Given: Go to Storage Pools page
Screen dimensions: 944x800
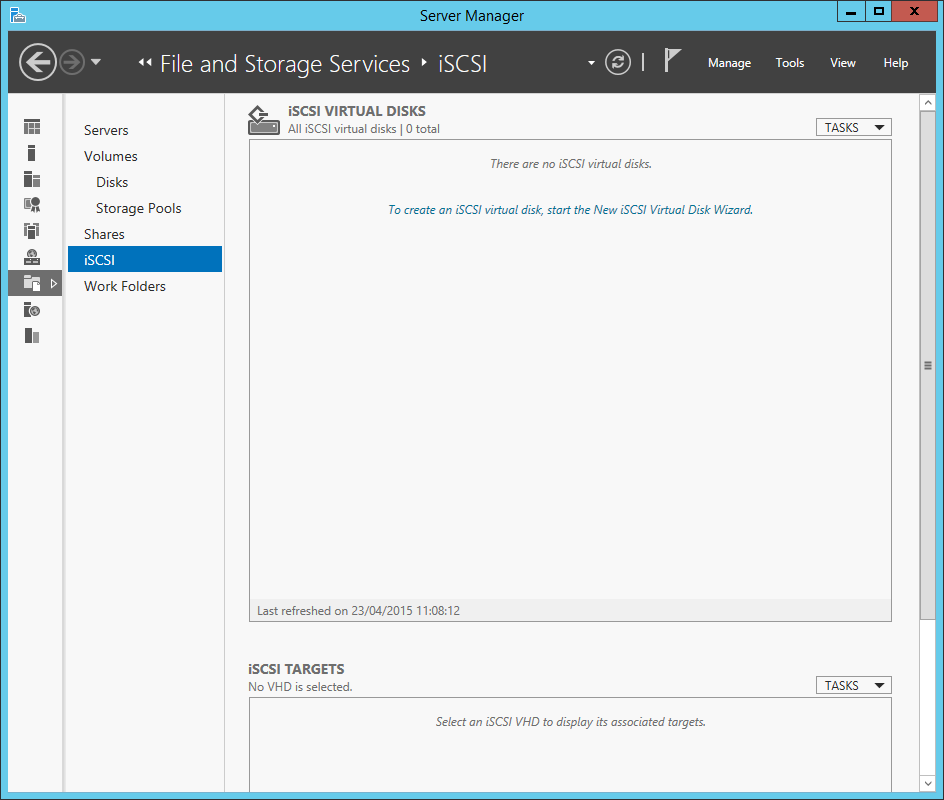Looking at the screenshot, I should pyautogui.click(x=138, y=208).
